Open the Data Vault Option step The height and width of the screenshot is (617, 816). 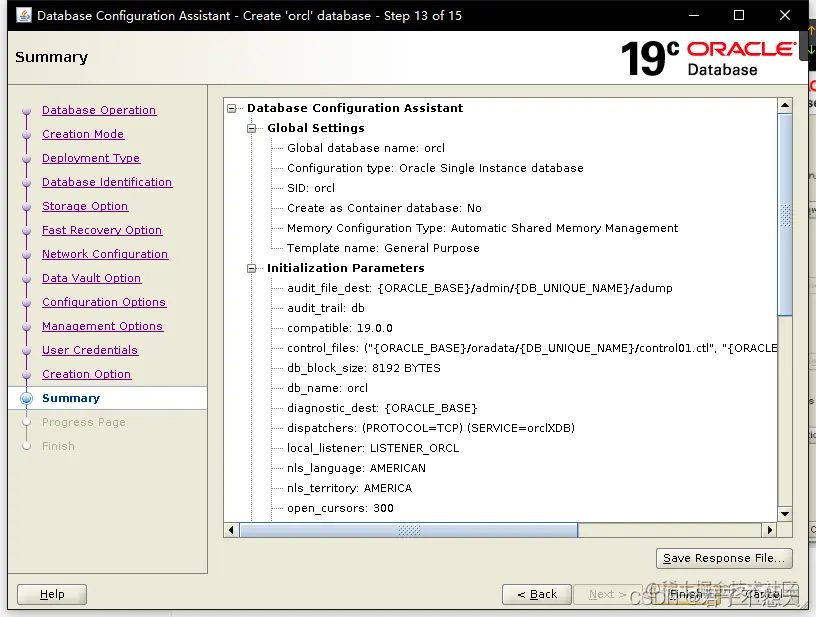click(92, 278)
